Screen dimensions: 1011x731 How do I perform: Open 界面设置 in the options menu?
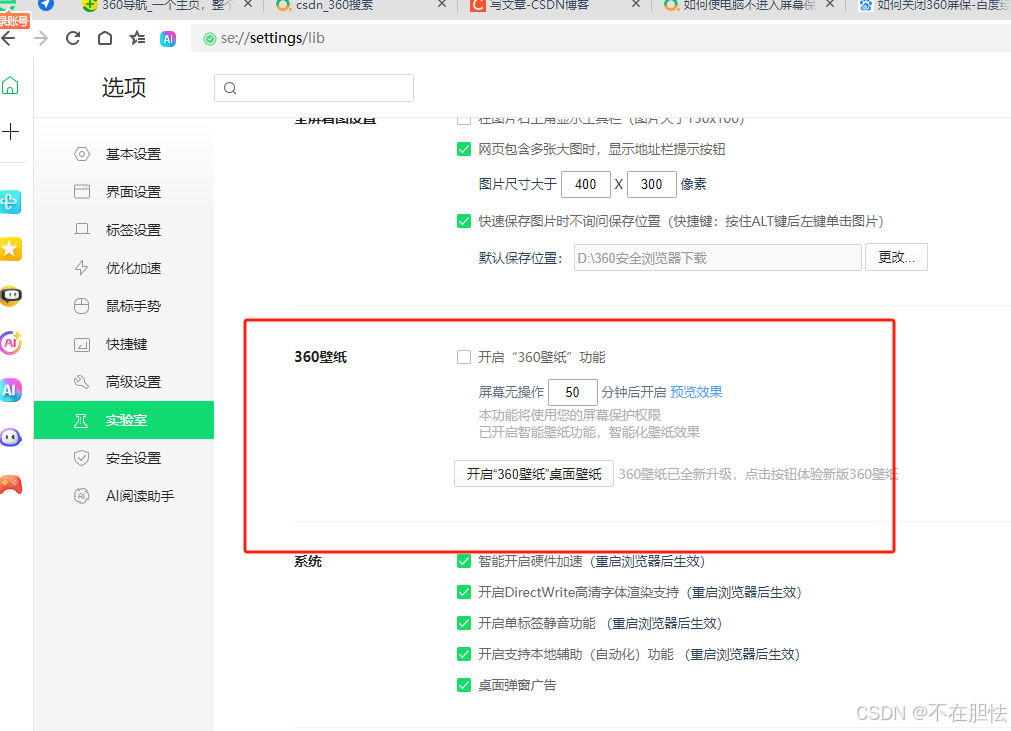point(124,192)
